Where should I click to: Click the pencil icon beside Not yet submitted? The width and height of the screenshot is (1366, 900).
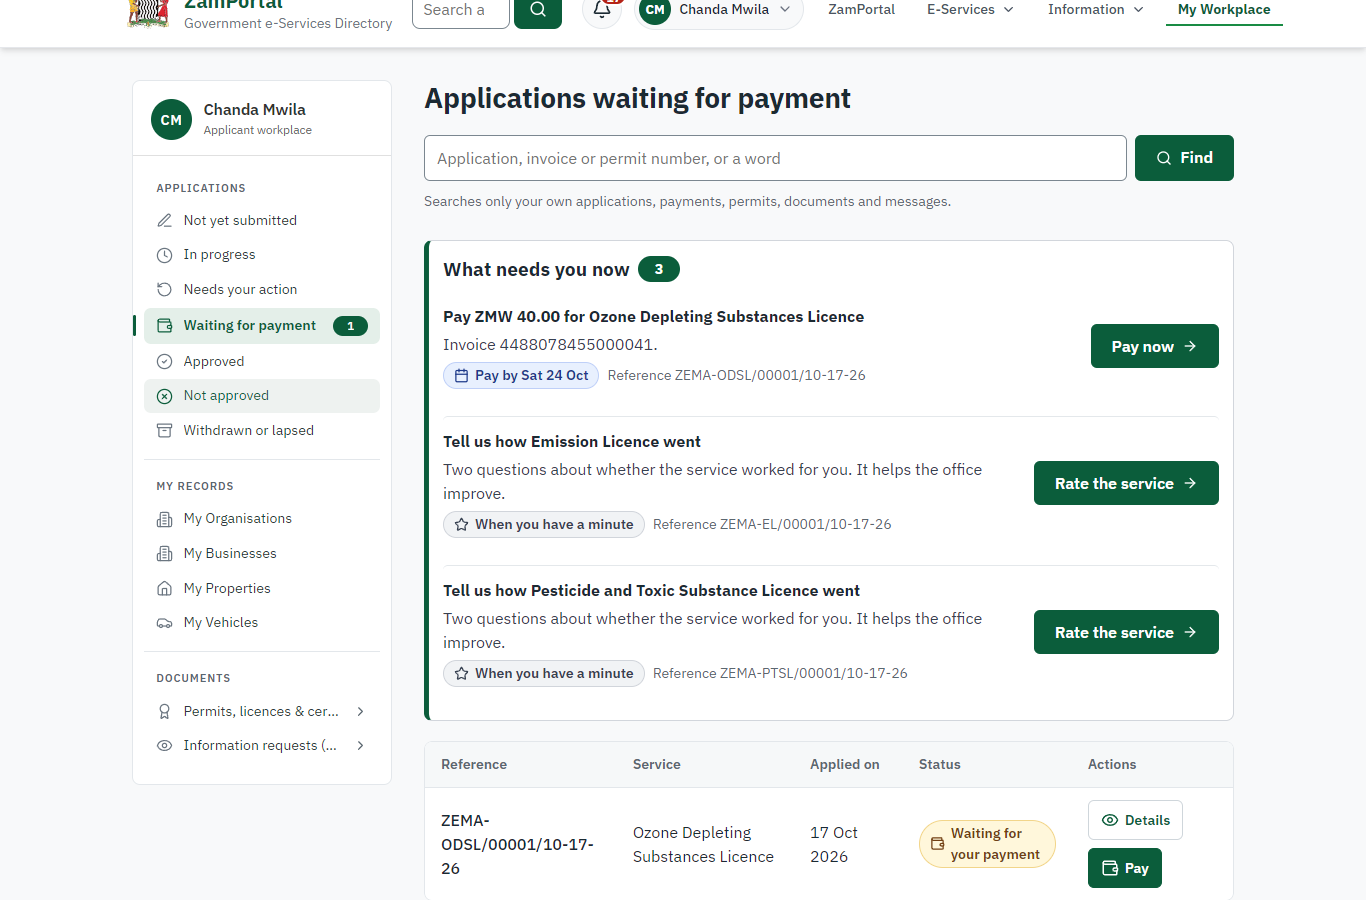(x=165, y=220)
